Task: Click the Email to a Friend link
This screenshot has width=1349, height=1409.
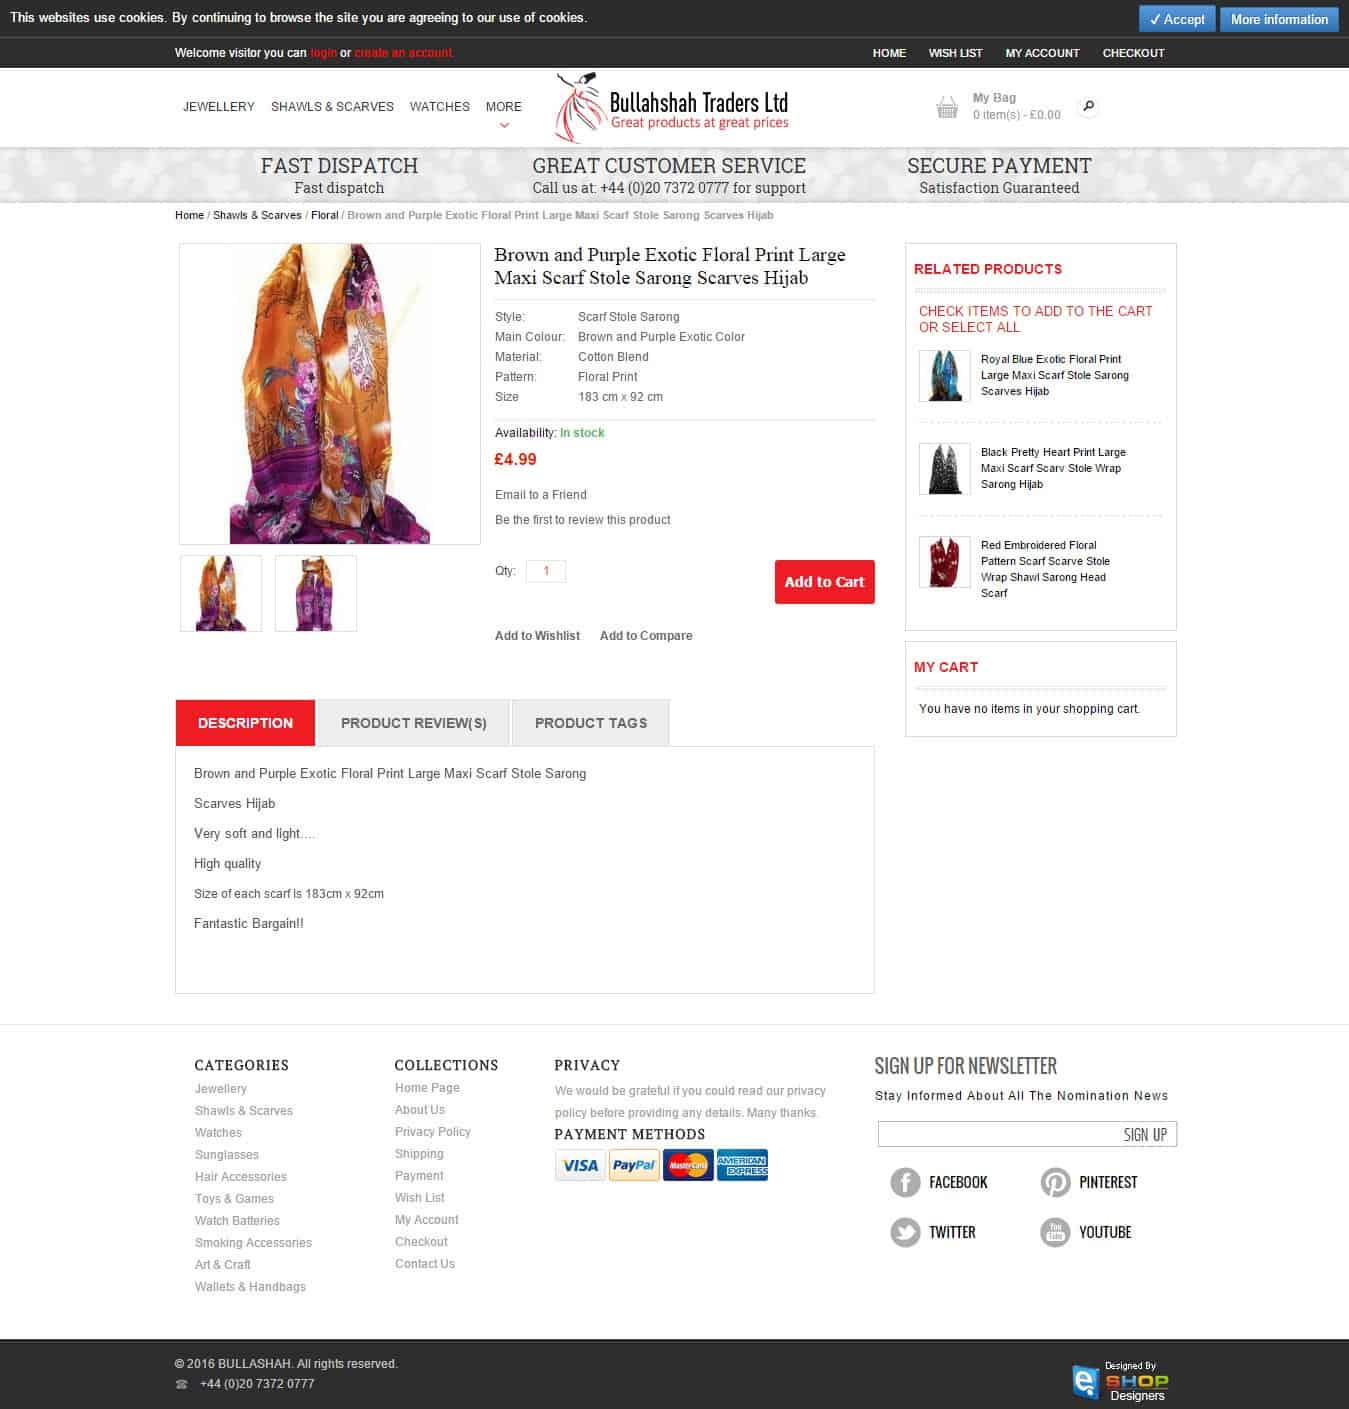Action: click(541, 495)
